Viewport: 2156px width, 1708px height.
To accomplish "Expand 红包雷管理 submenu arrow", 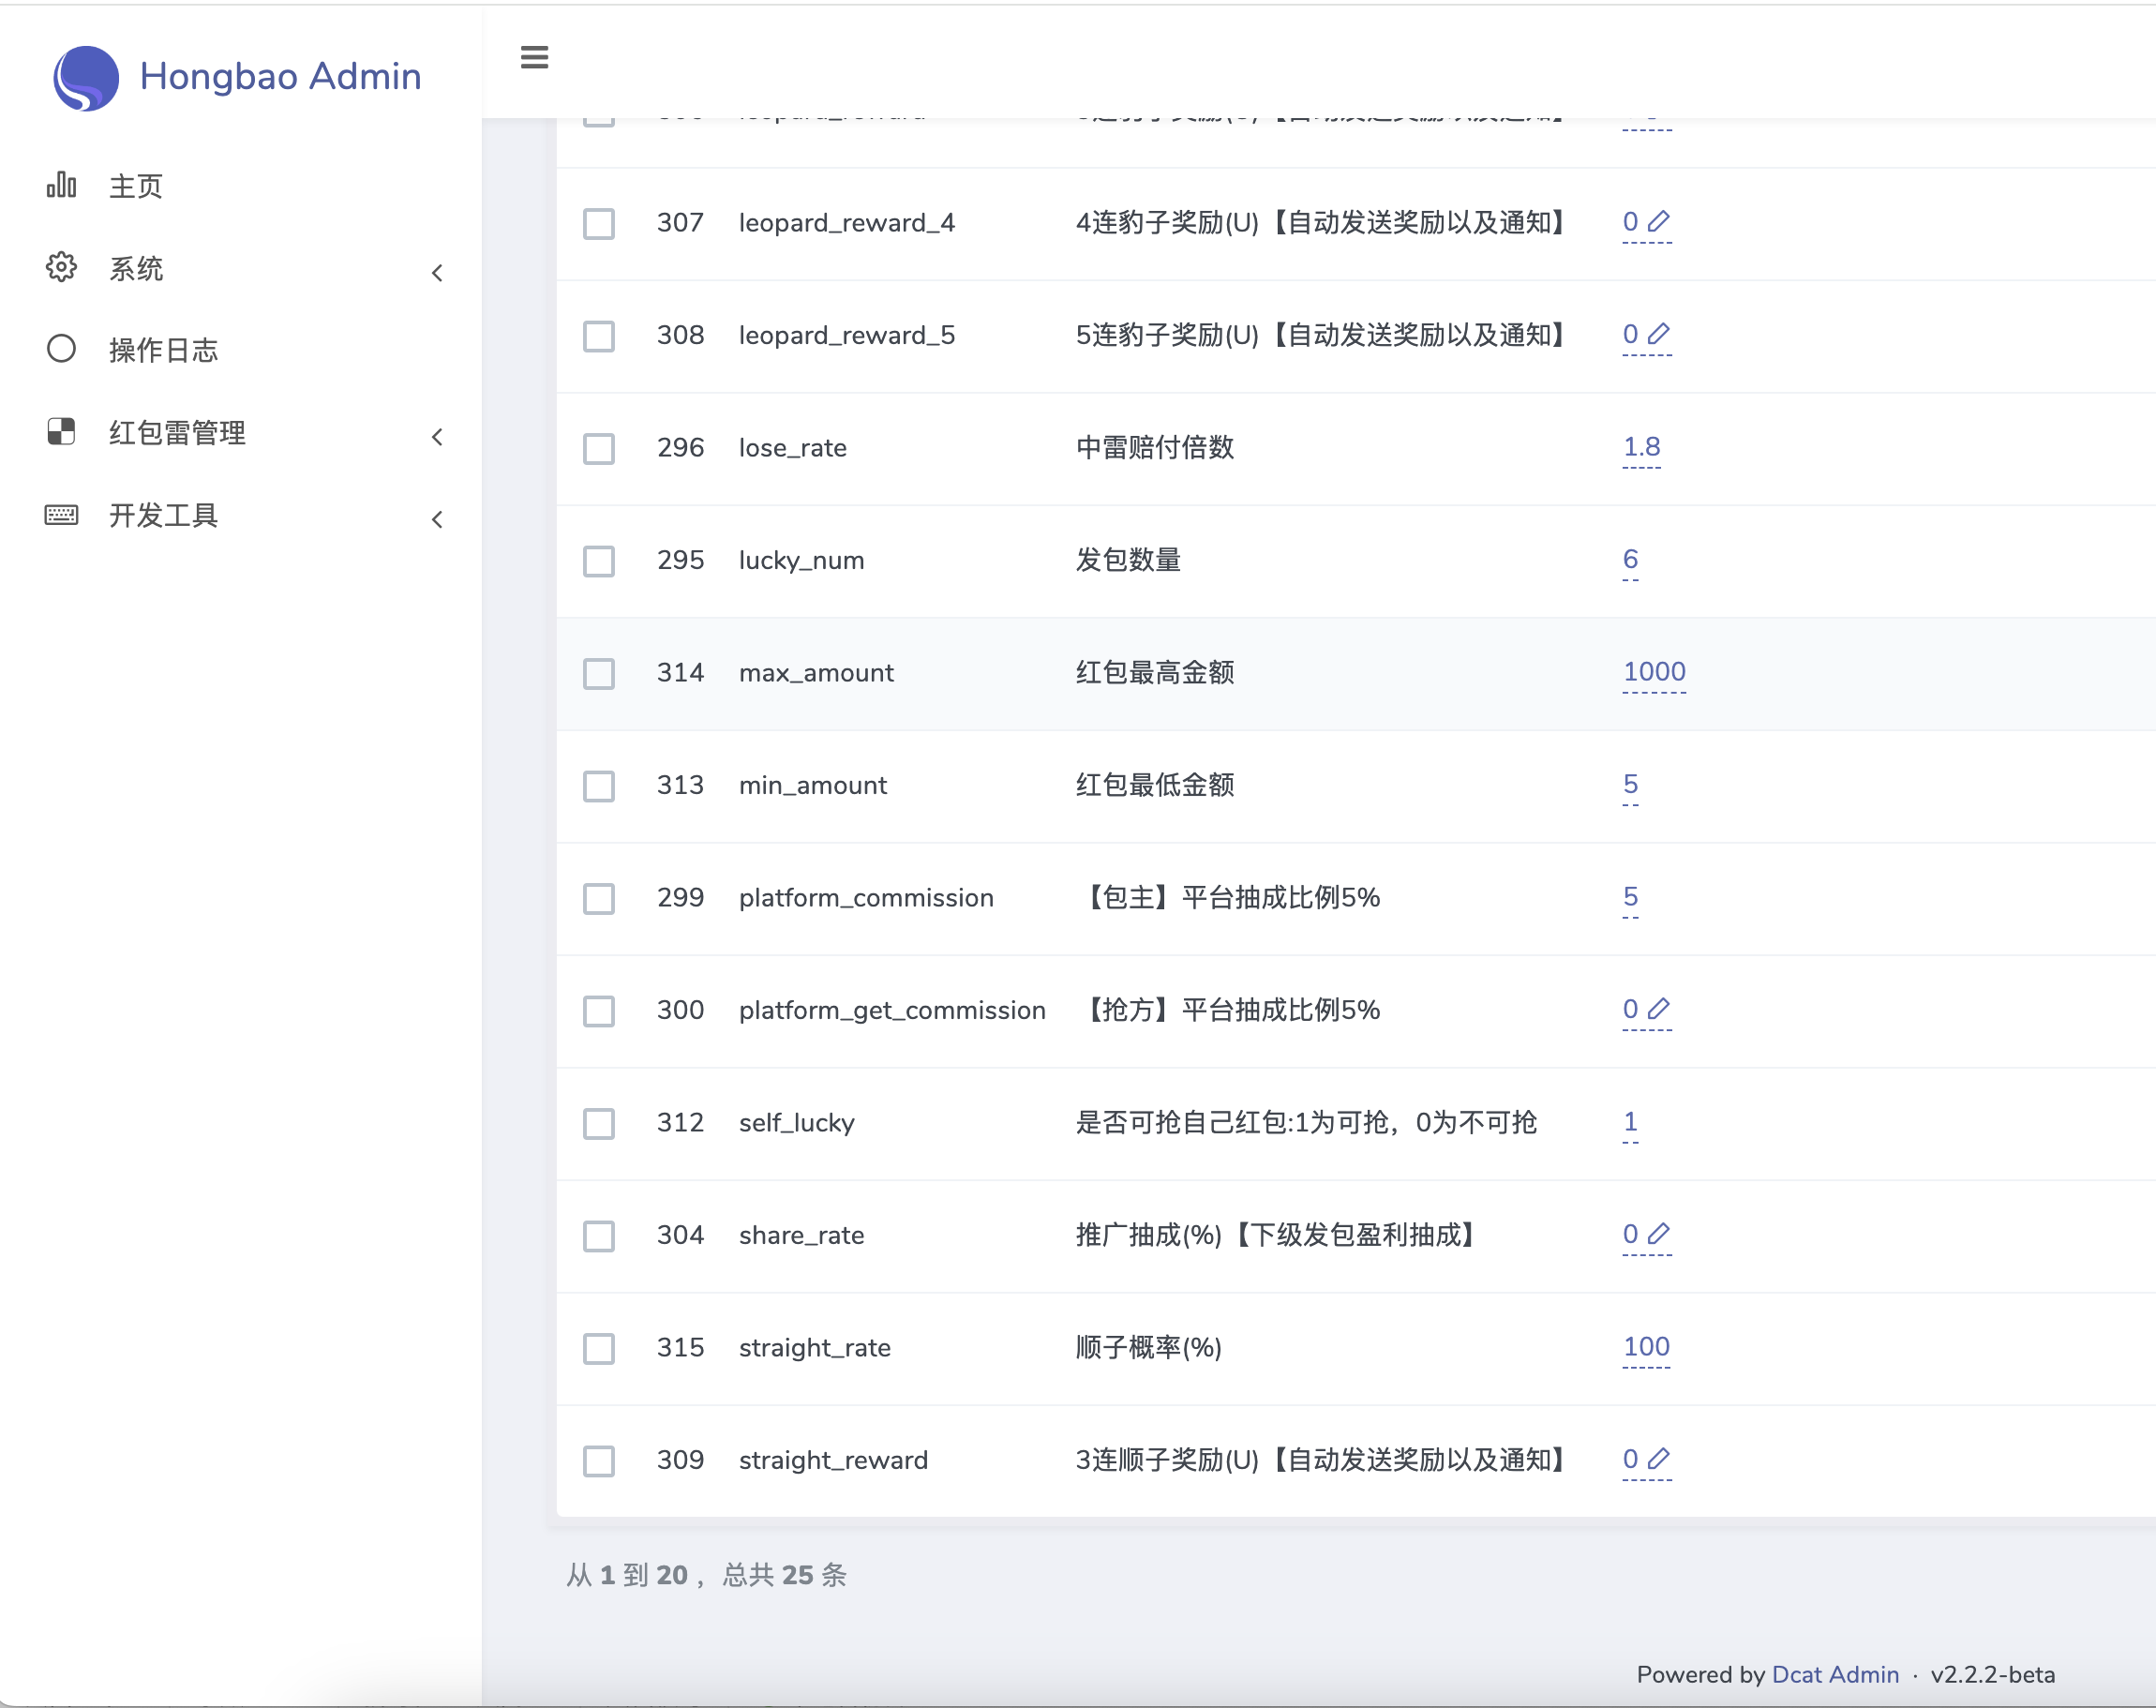I will click(437, 437).
